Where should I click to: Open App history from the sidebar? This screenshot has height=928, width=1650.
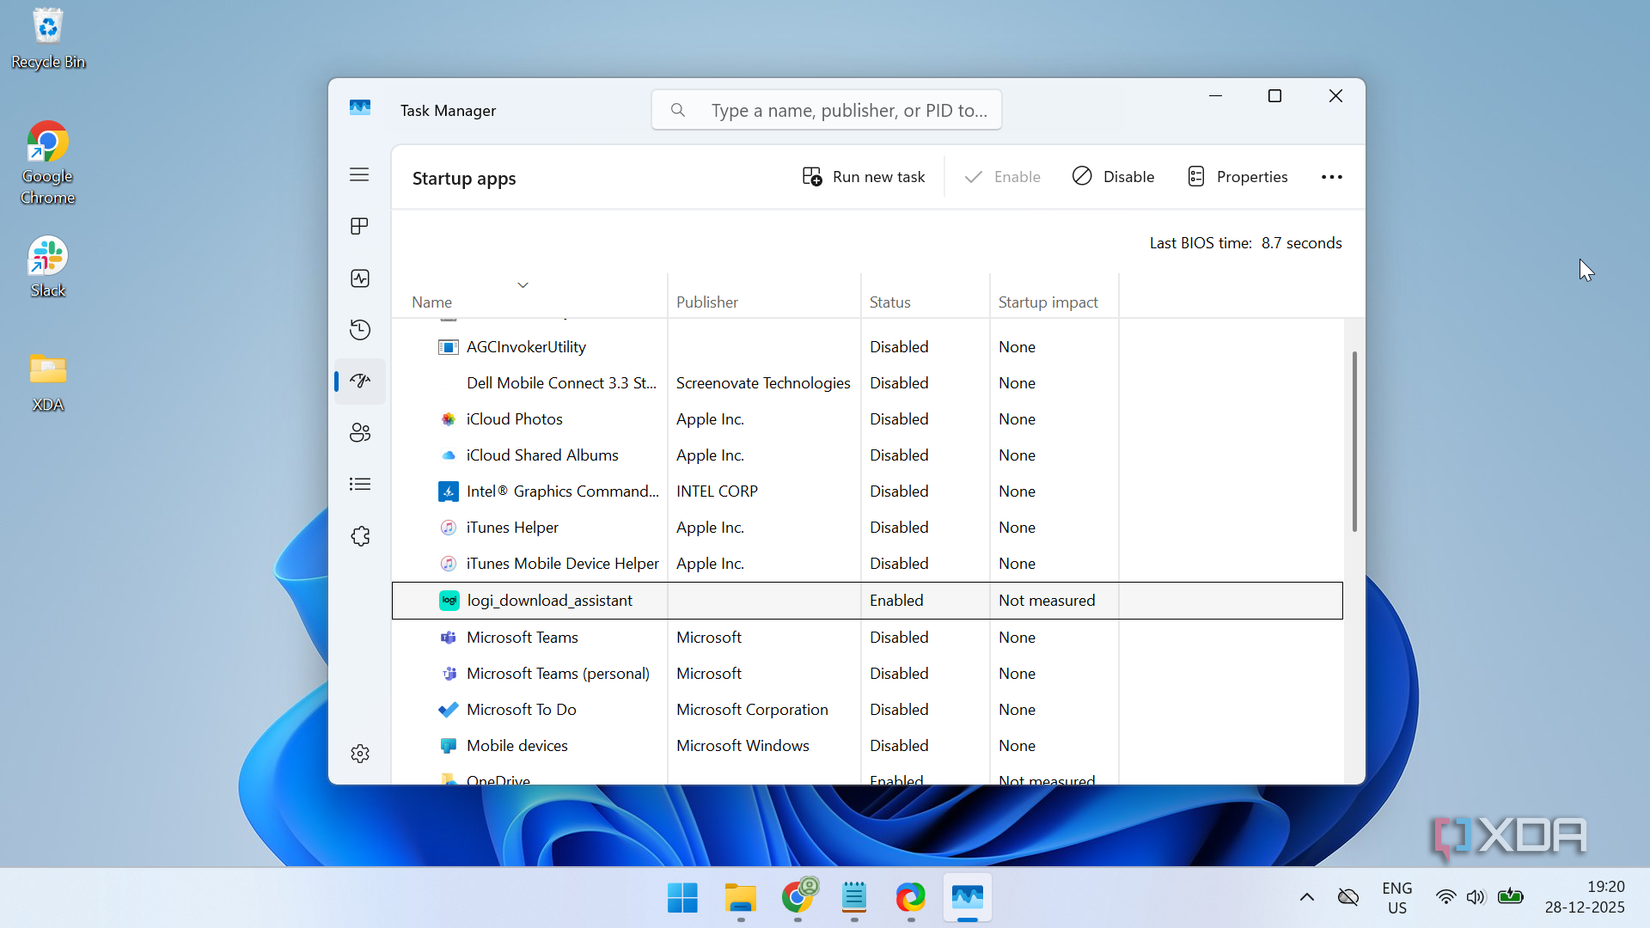360,329
